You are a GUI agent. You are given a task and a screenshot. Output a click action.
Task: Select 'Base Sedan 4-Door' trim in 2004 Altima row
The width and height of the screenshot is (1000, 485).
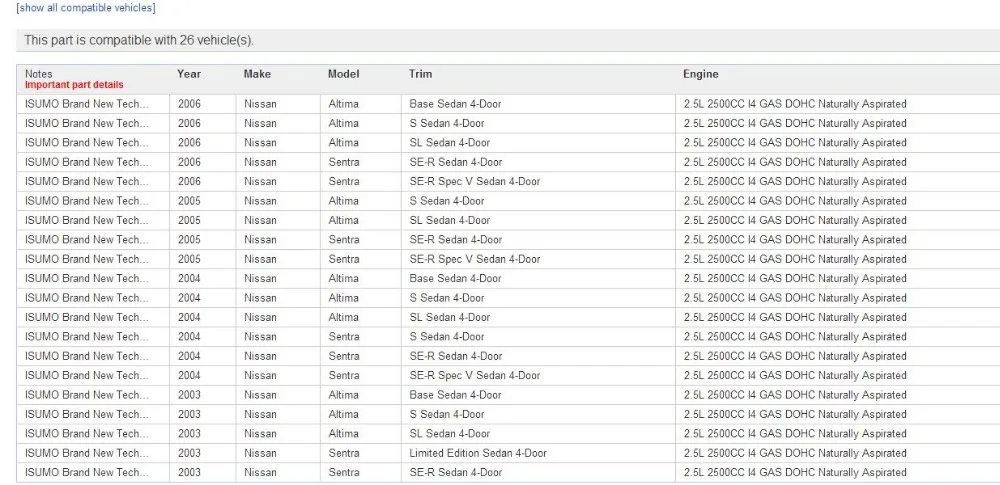455,278
